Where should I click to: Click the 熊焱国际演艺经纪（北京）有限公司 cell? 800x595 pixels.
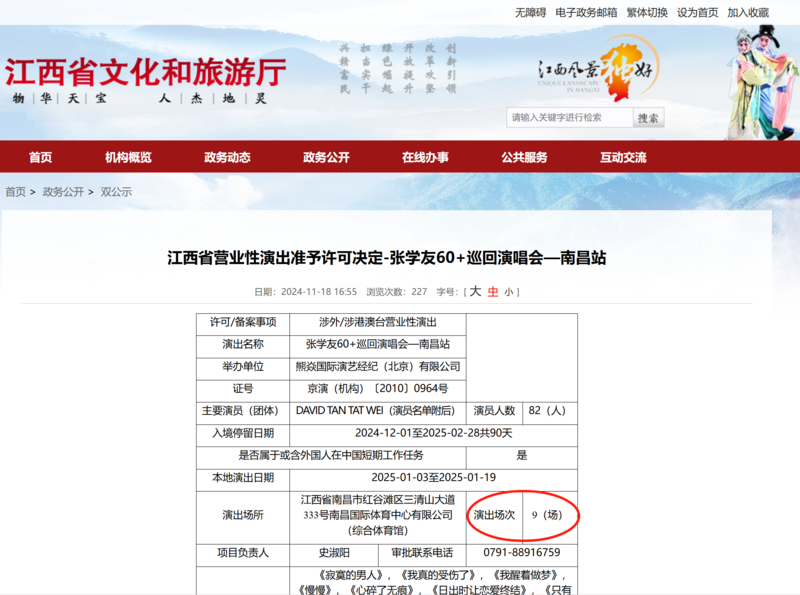[x=378, y=367]
